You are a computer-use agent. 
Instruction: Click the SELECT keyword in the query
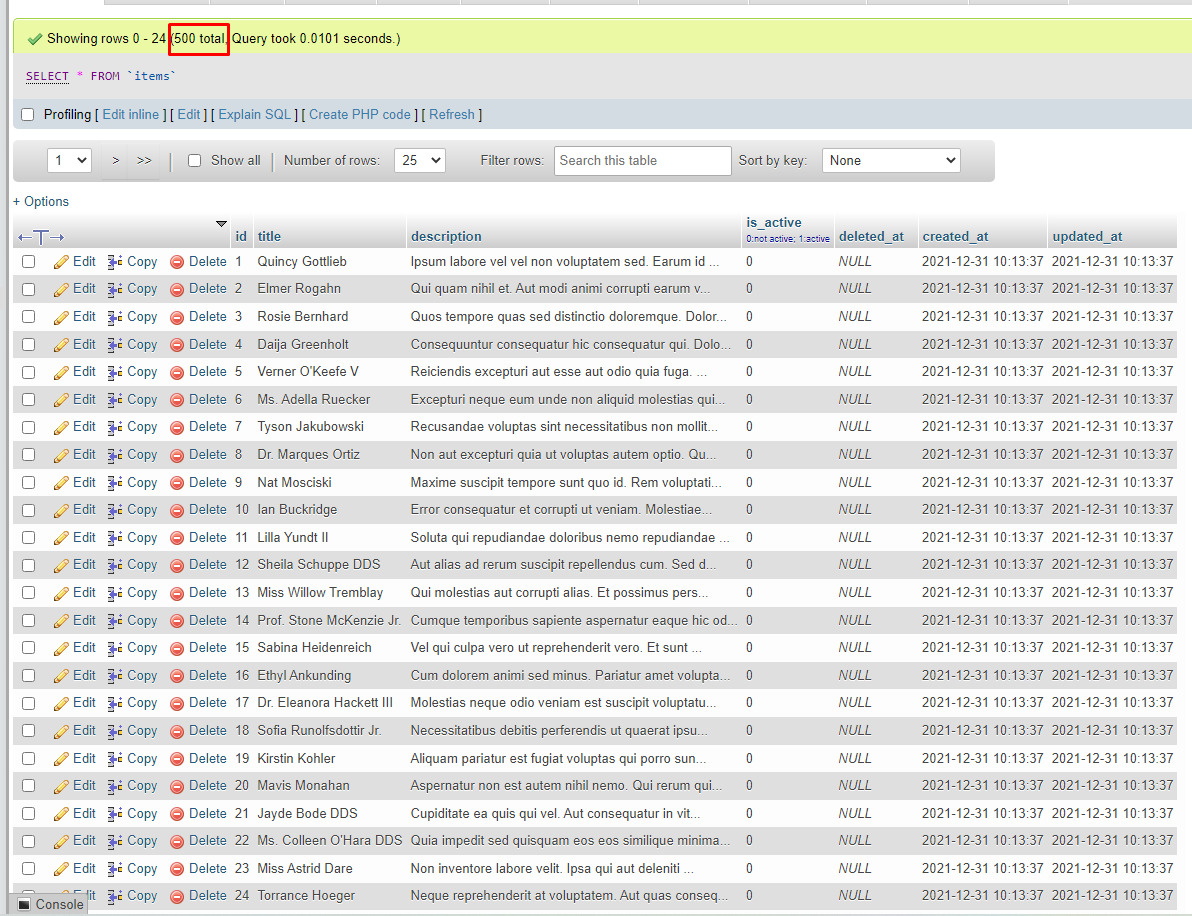tap(47, 76)
